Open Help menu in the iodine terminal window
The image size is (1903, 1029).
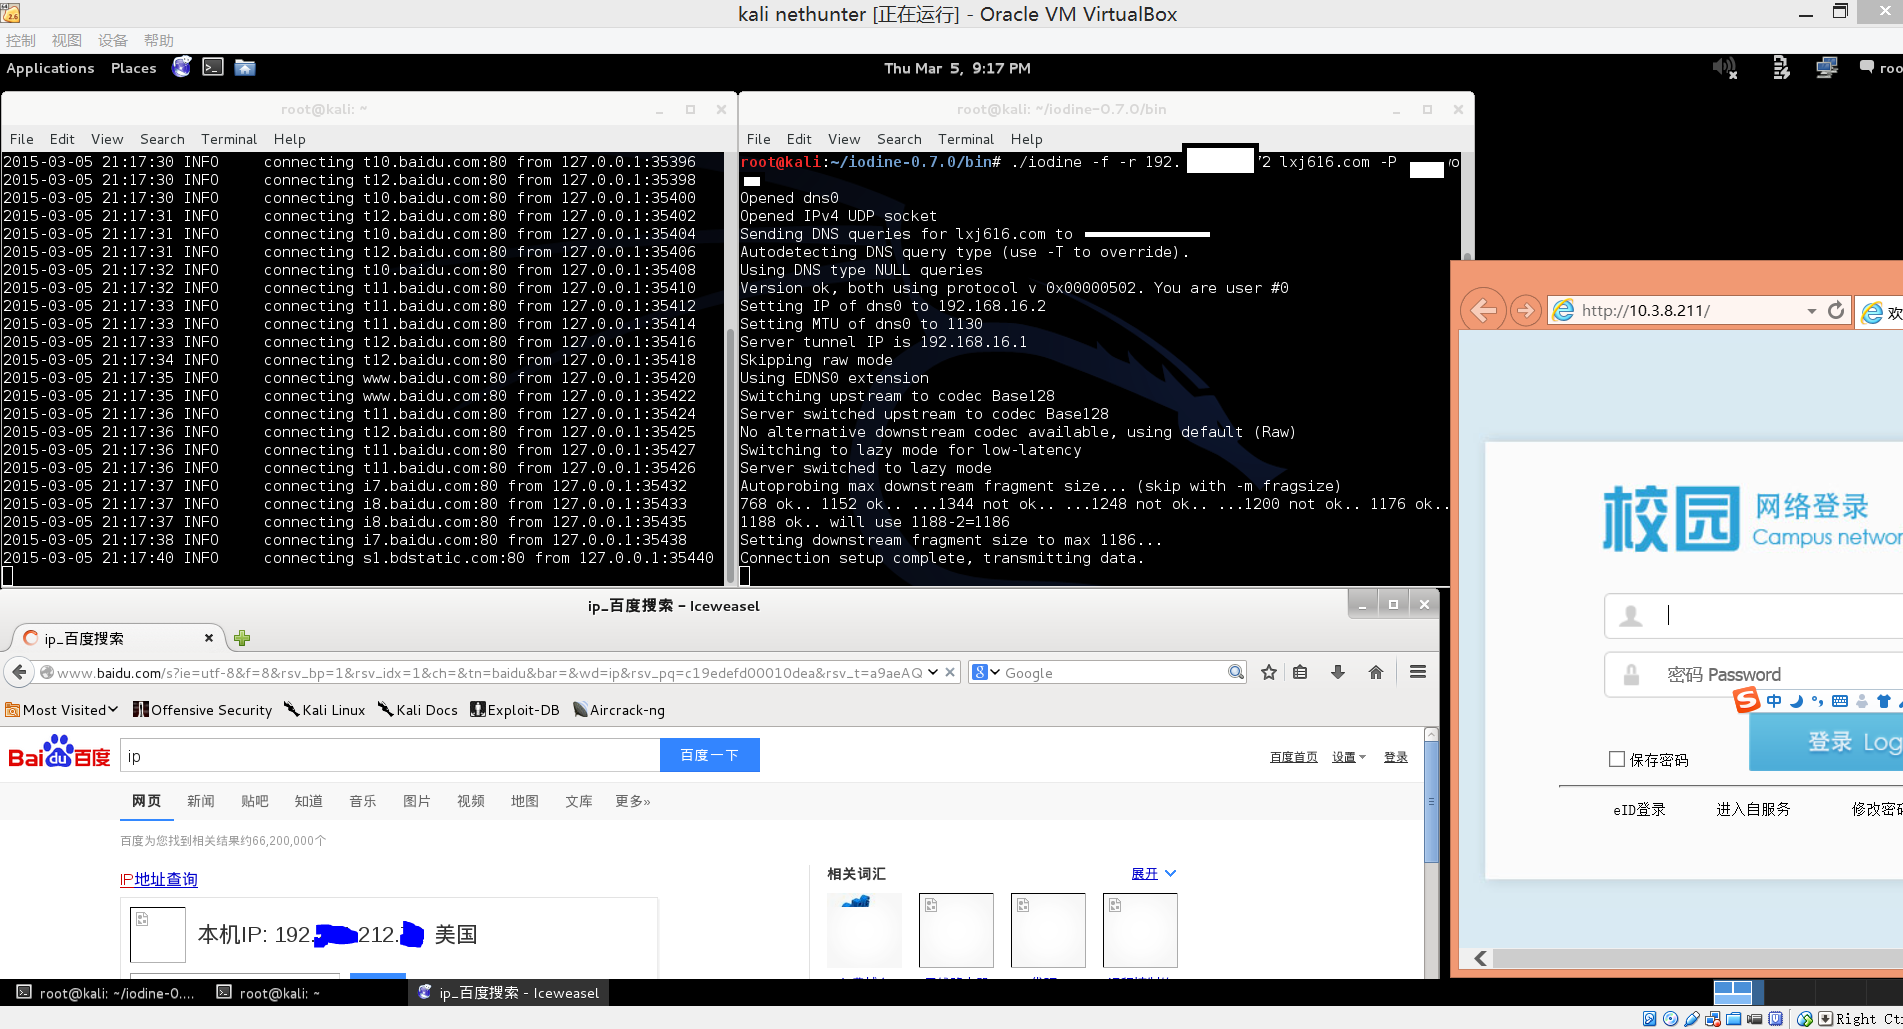click(1026, 139)
